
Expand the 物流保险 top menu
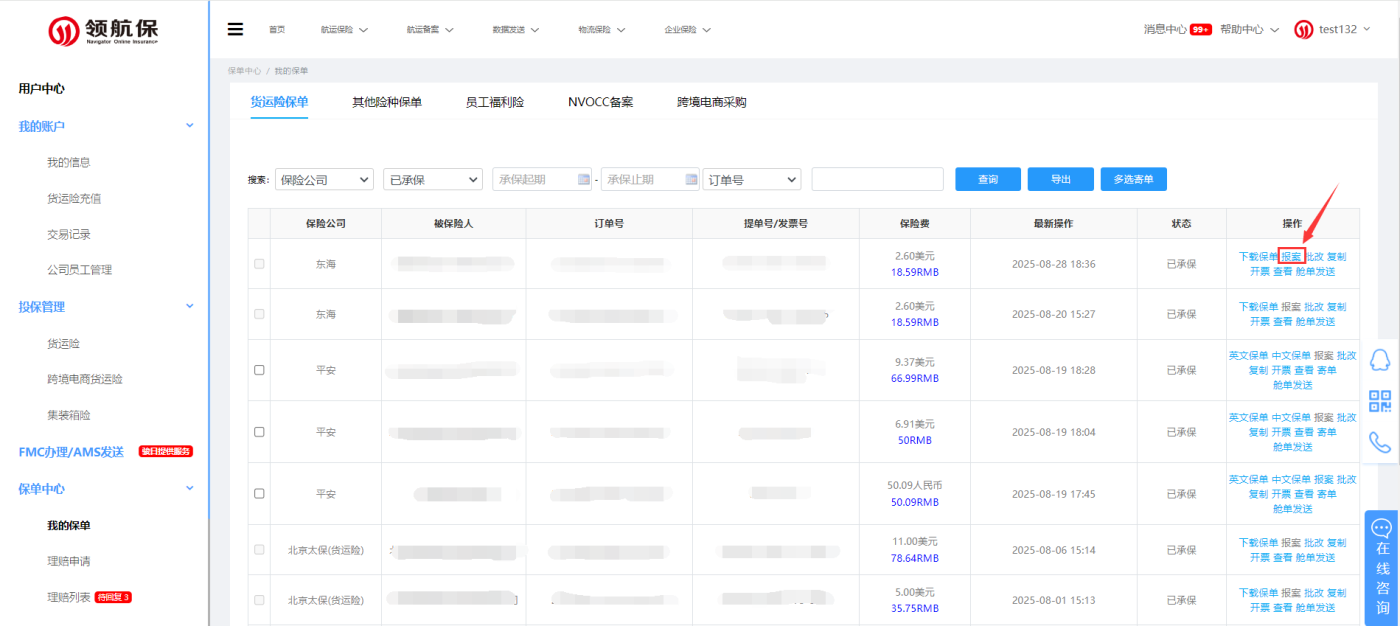click(602, 30)
